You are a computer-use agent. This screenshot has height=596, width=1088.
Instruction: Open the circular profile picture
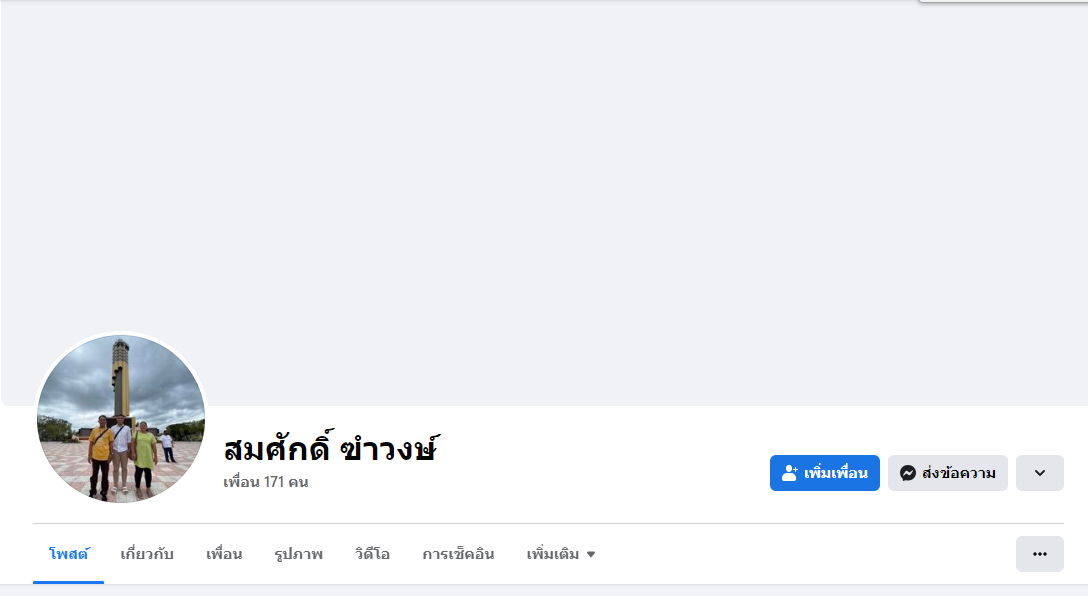click(x=121, y=418)
